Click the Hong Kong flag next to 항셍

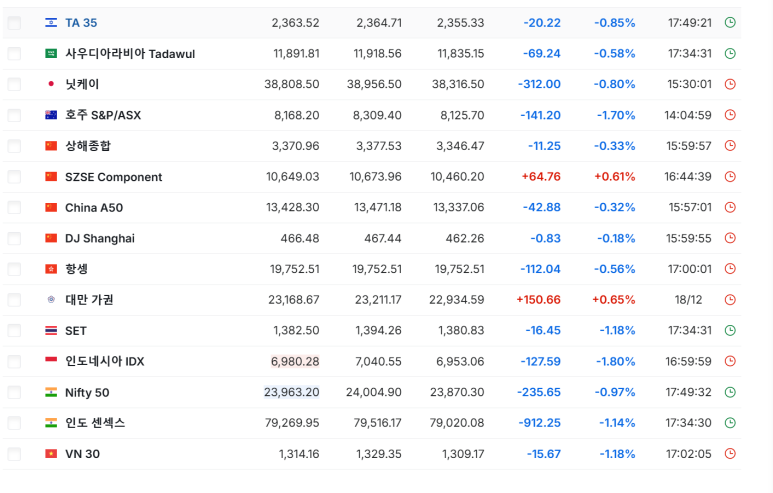pos(51,269)
